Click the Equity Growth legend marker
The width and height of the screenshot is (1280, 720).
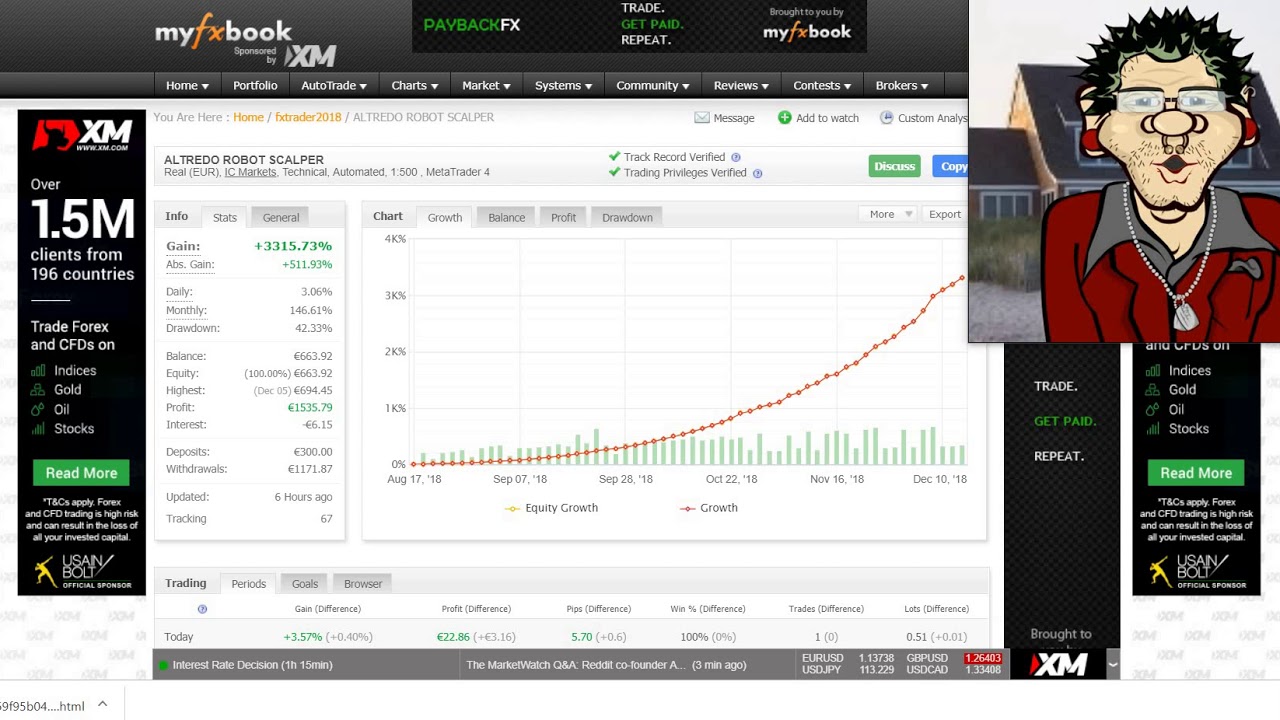point(513,508)
